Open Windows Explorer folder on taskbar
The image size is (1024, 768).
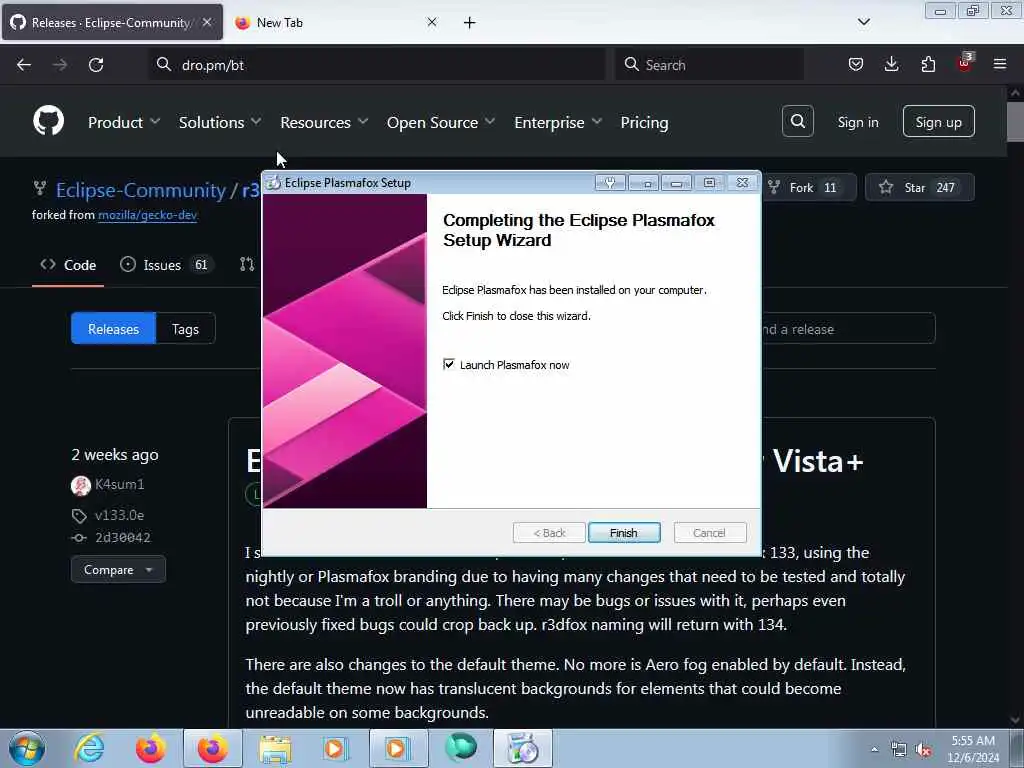pyautogui.click(x=275, y=748)
